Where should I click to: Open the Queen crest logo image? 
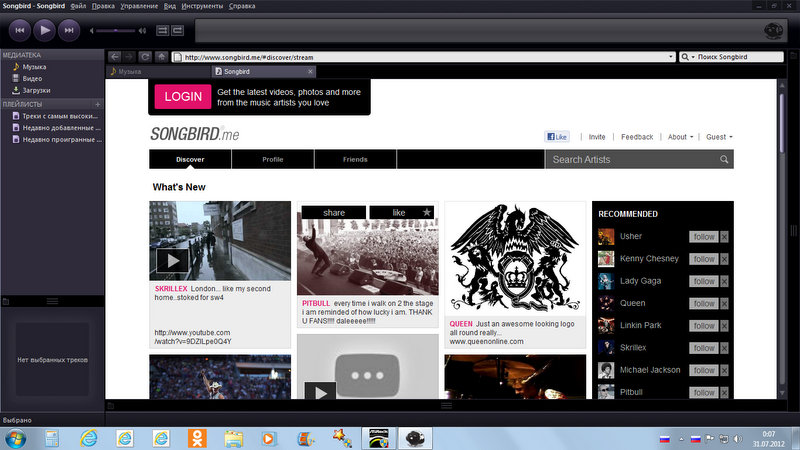(515, 258)
